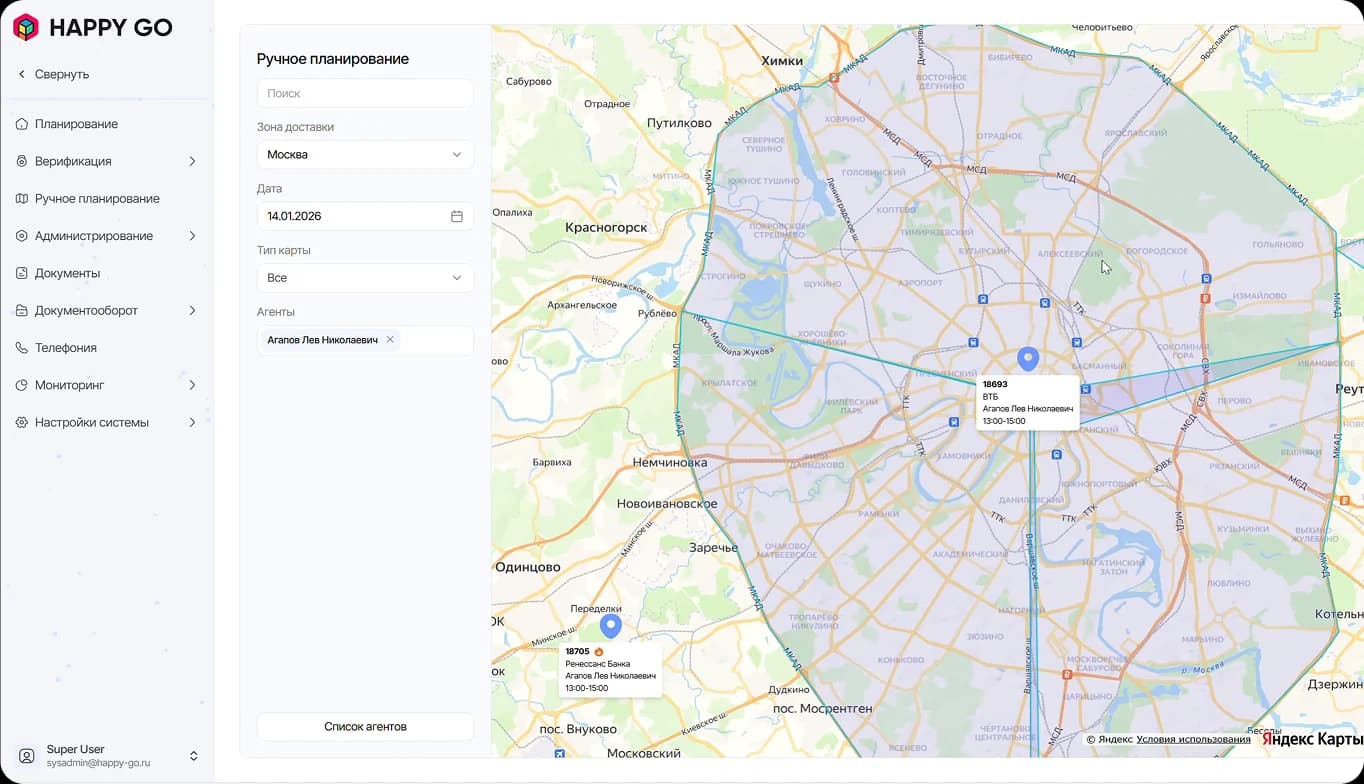Open Ручное планирование menu item
Screen dimensions: 1364x784
coord(97,199)
